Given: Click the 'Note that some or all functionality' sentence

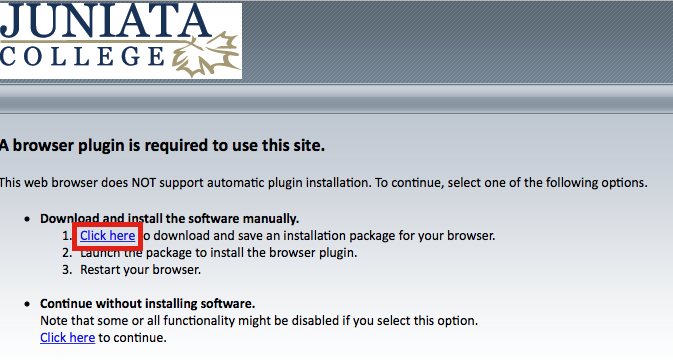Looking at the screenshot, I should [x=259, y=321].
